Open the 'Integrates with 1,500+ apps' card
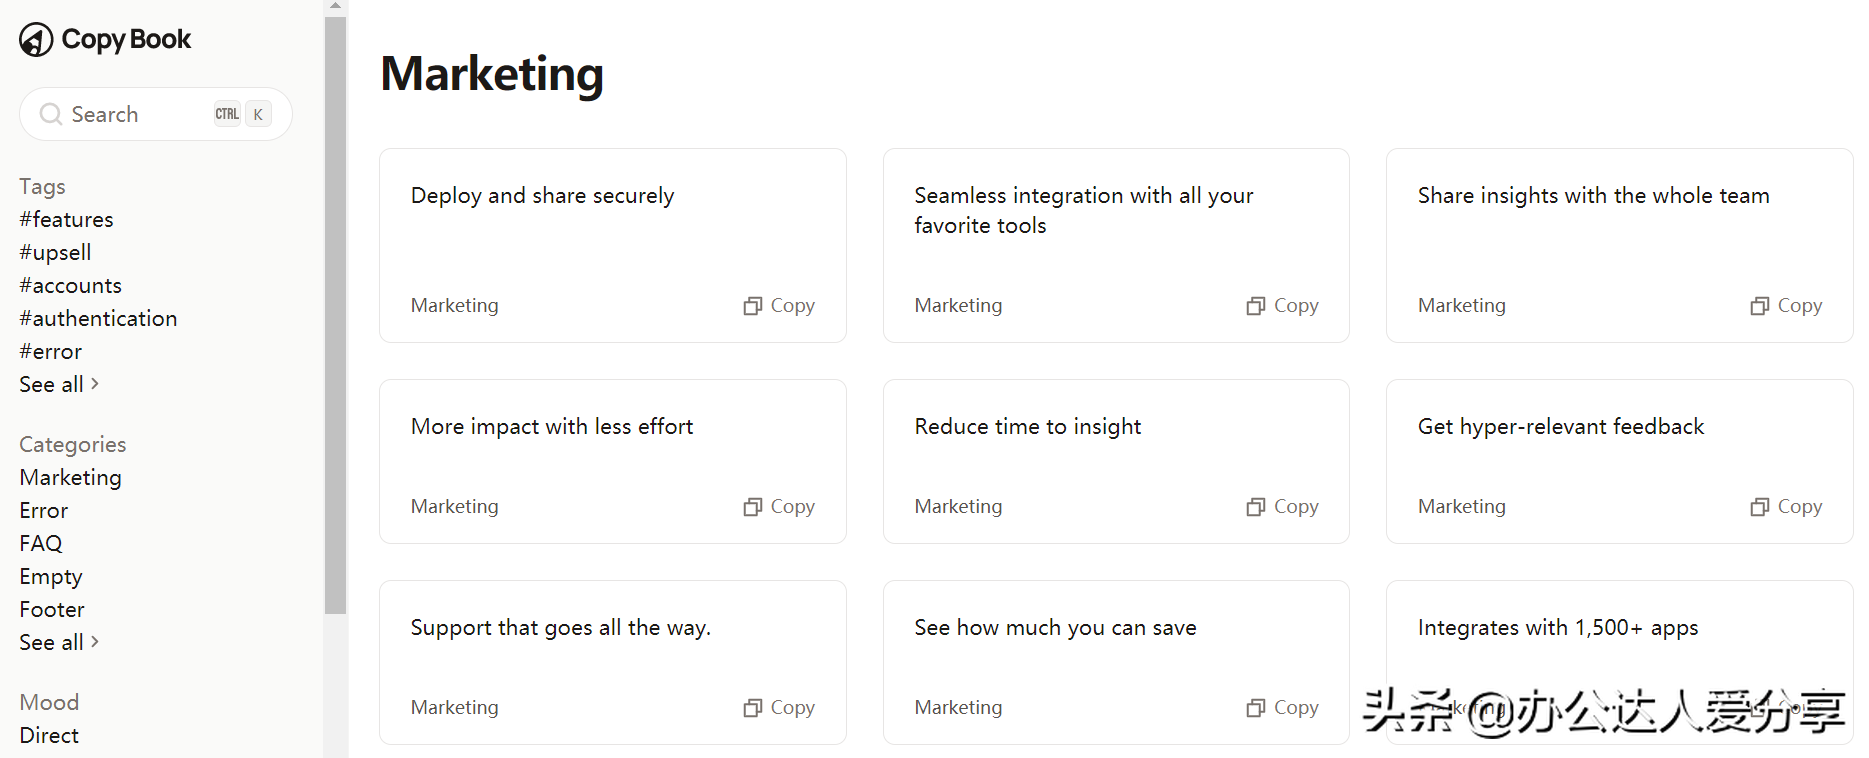This screenshot has height=758, width=1869. [1557, 628]
